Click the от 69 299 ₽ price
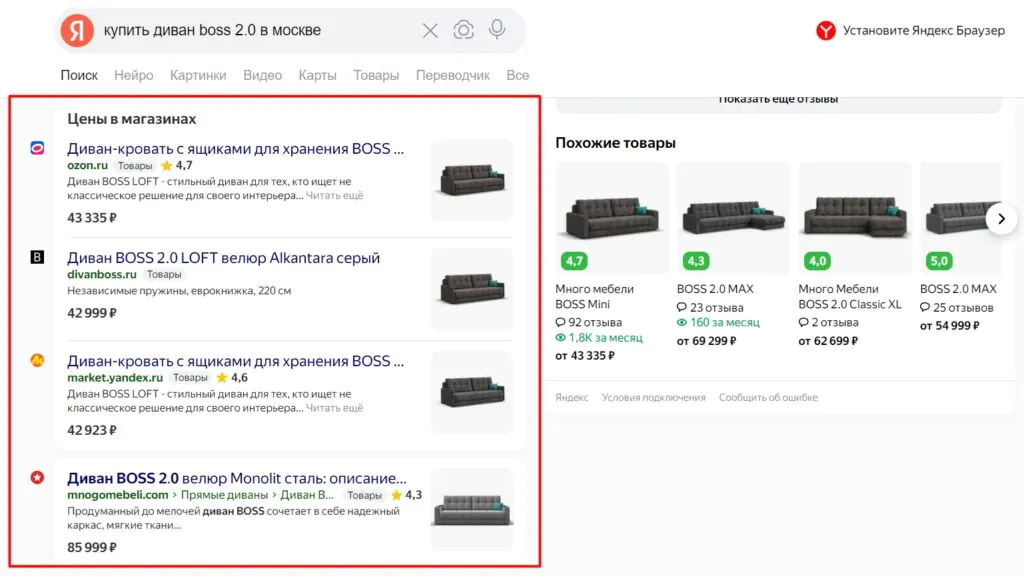The image size is (1024, 576). [x=707, y=341]
